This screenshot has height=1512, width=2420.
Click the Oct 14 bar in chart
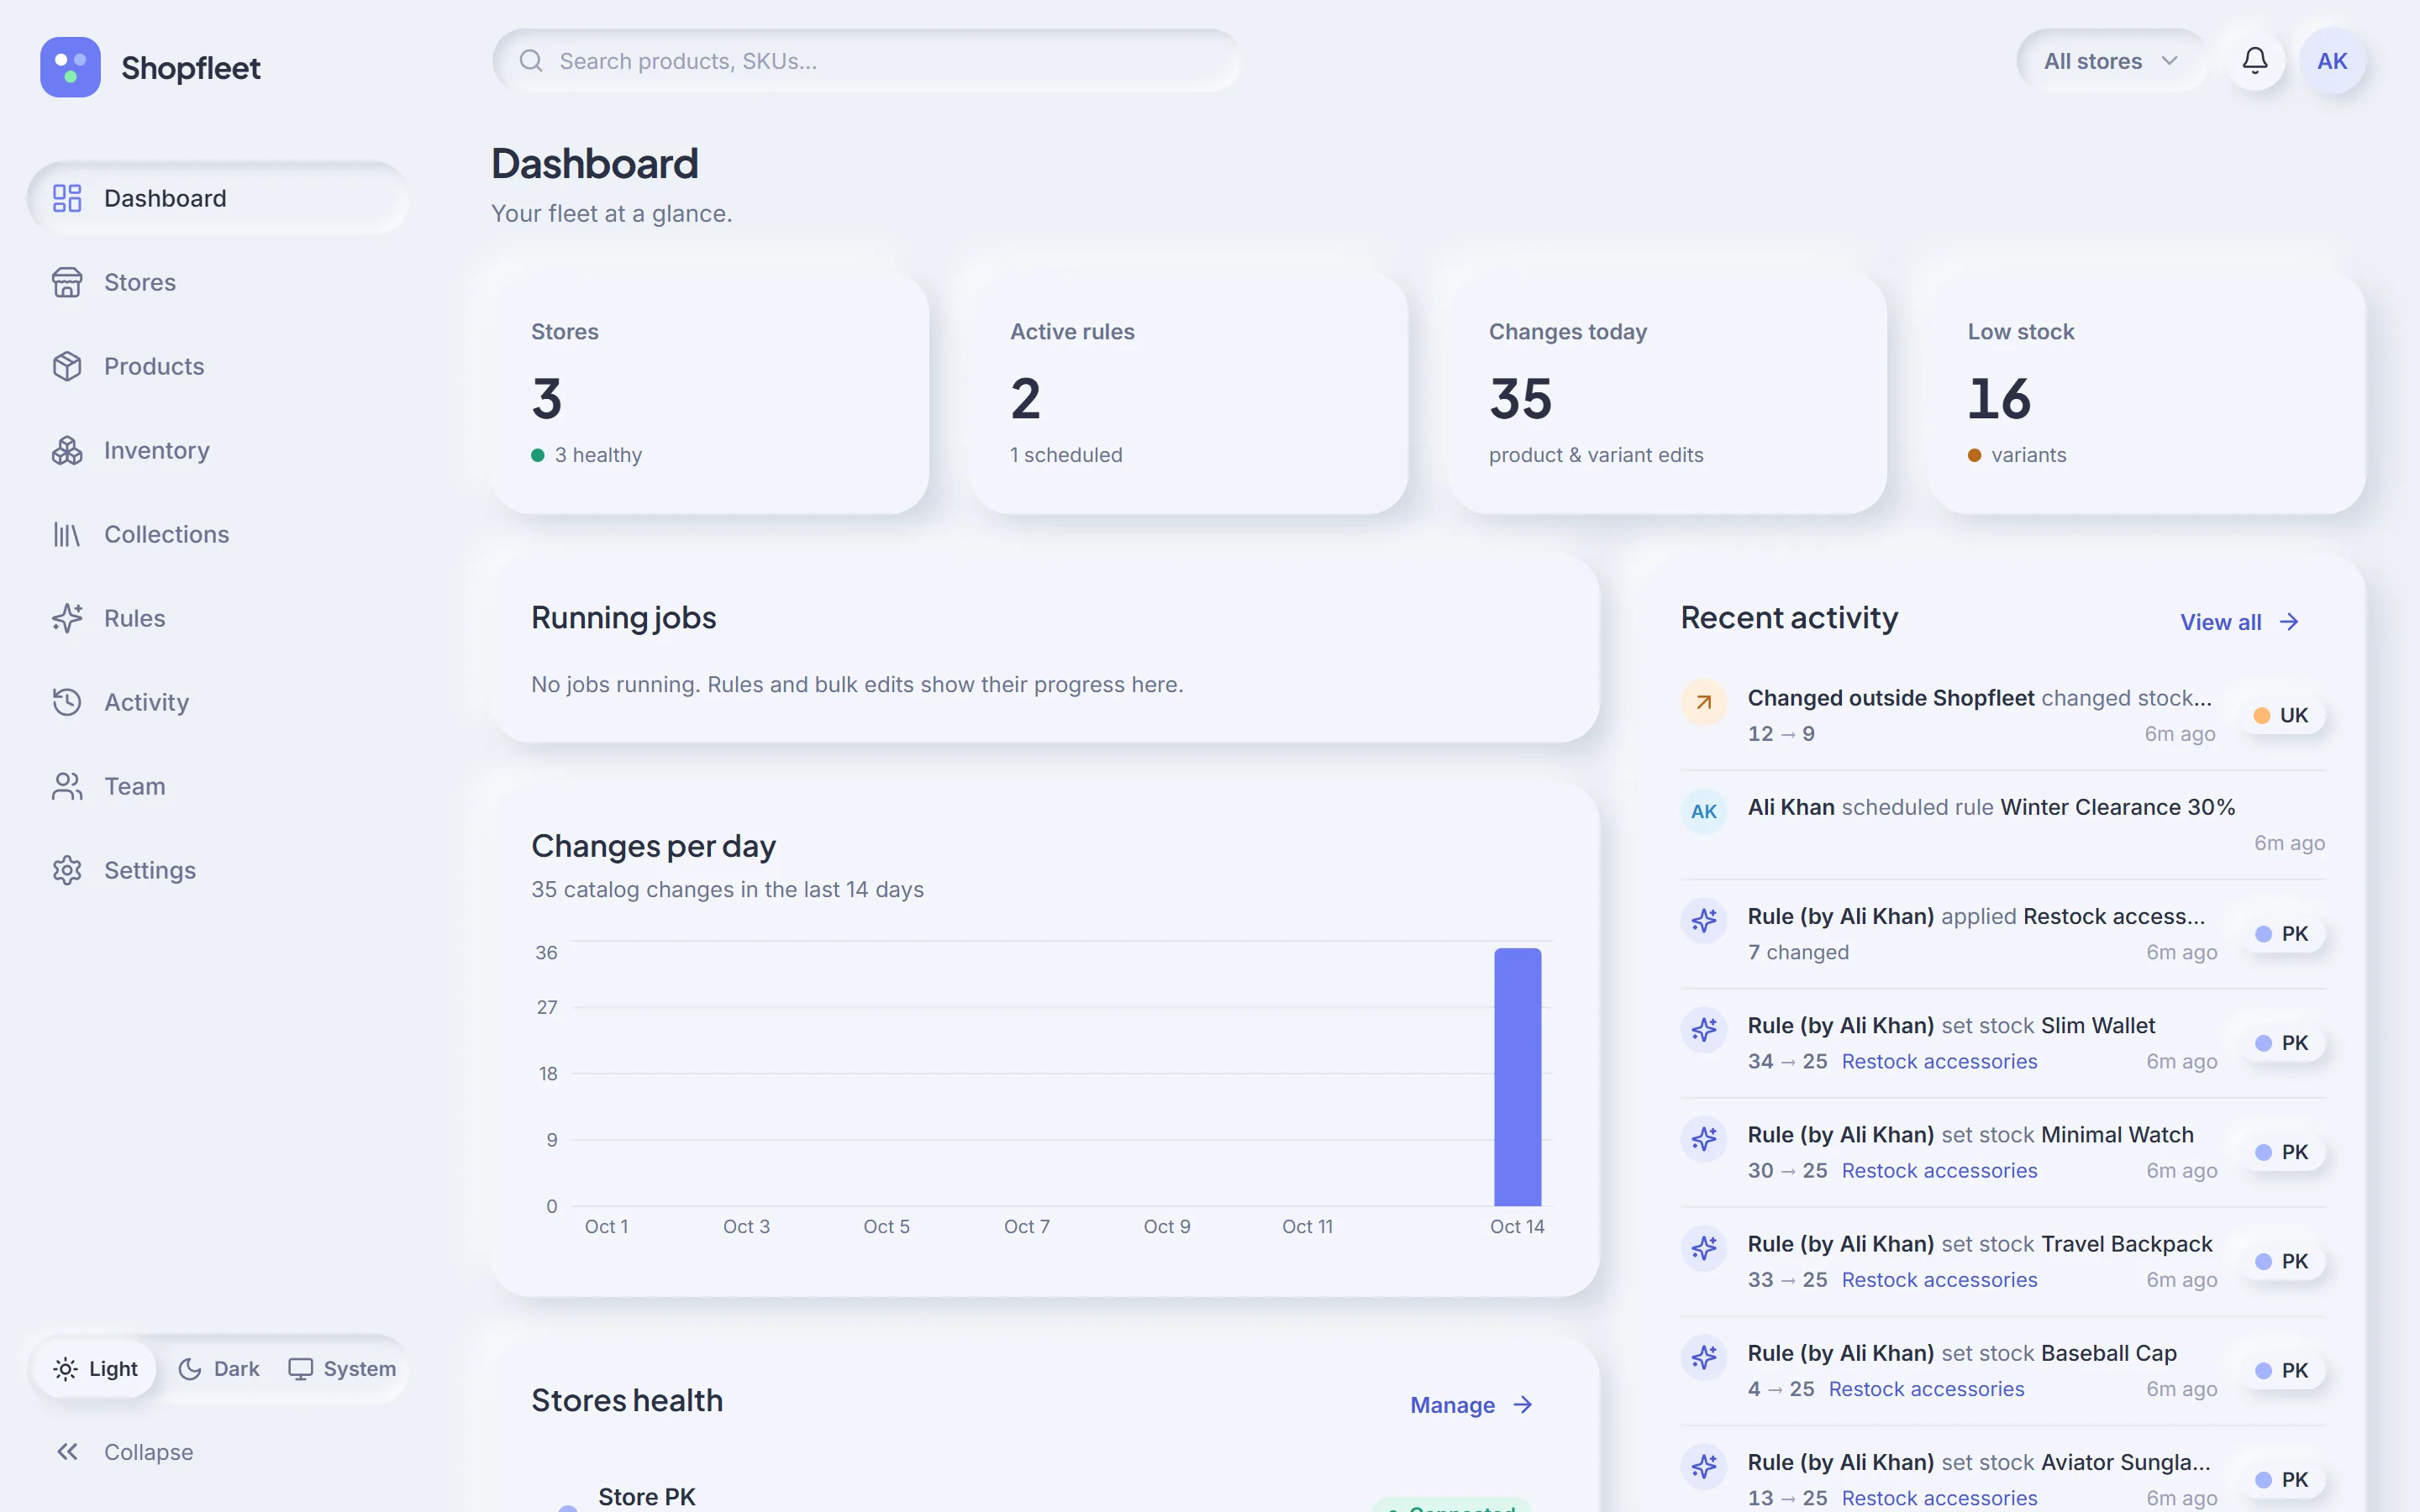tap(1517, 1077)
